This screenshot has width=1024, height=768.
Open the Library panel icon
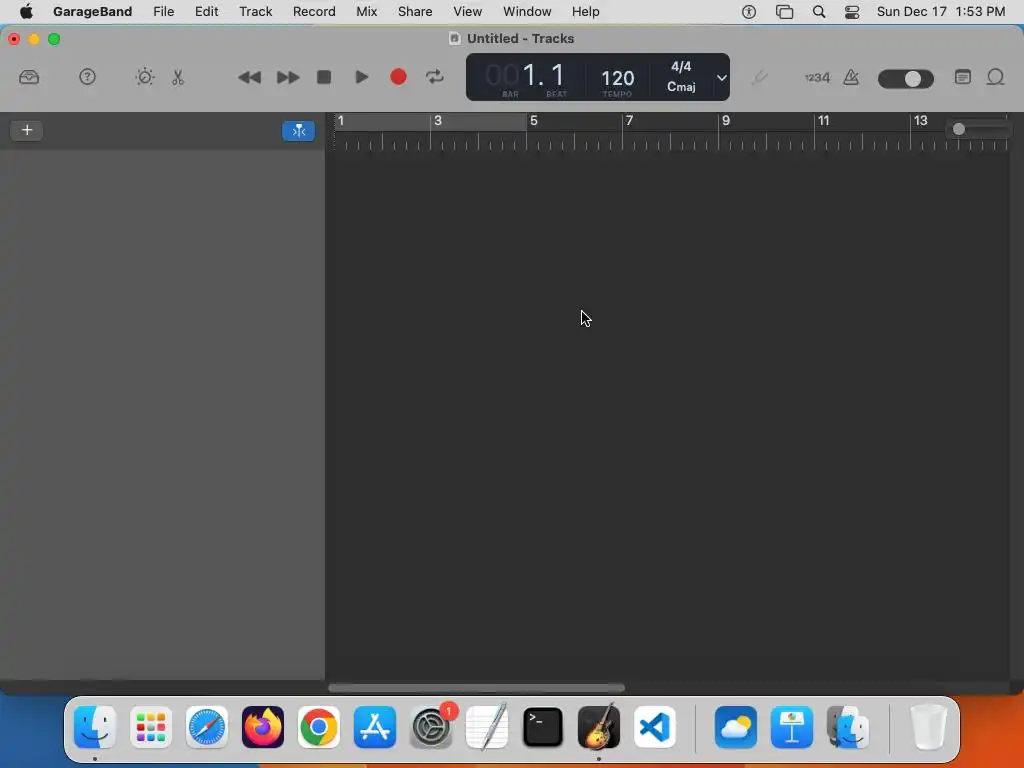pos(29,77)
